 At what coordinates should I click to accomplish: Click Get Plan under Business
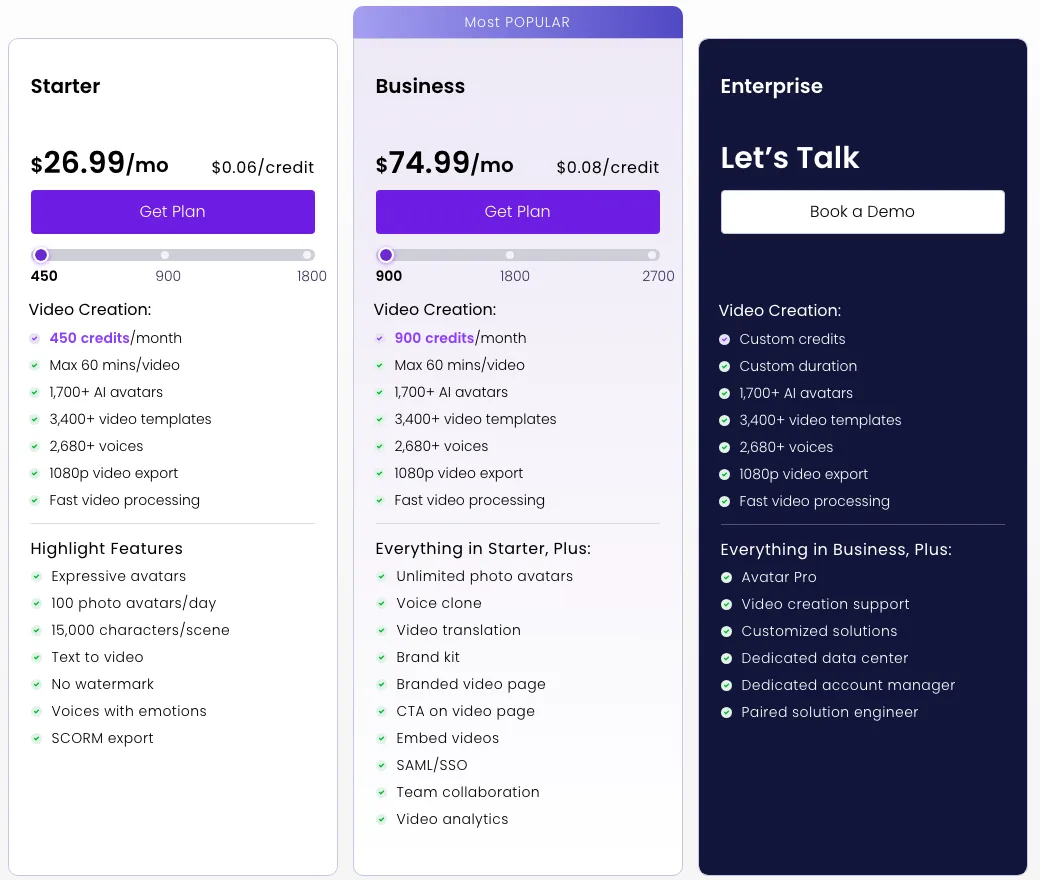517,212
